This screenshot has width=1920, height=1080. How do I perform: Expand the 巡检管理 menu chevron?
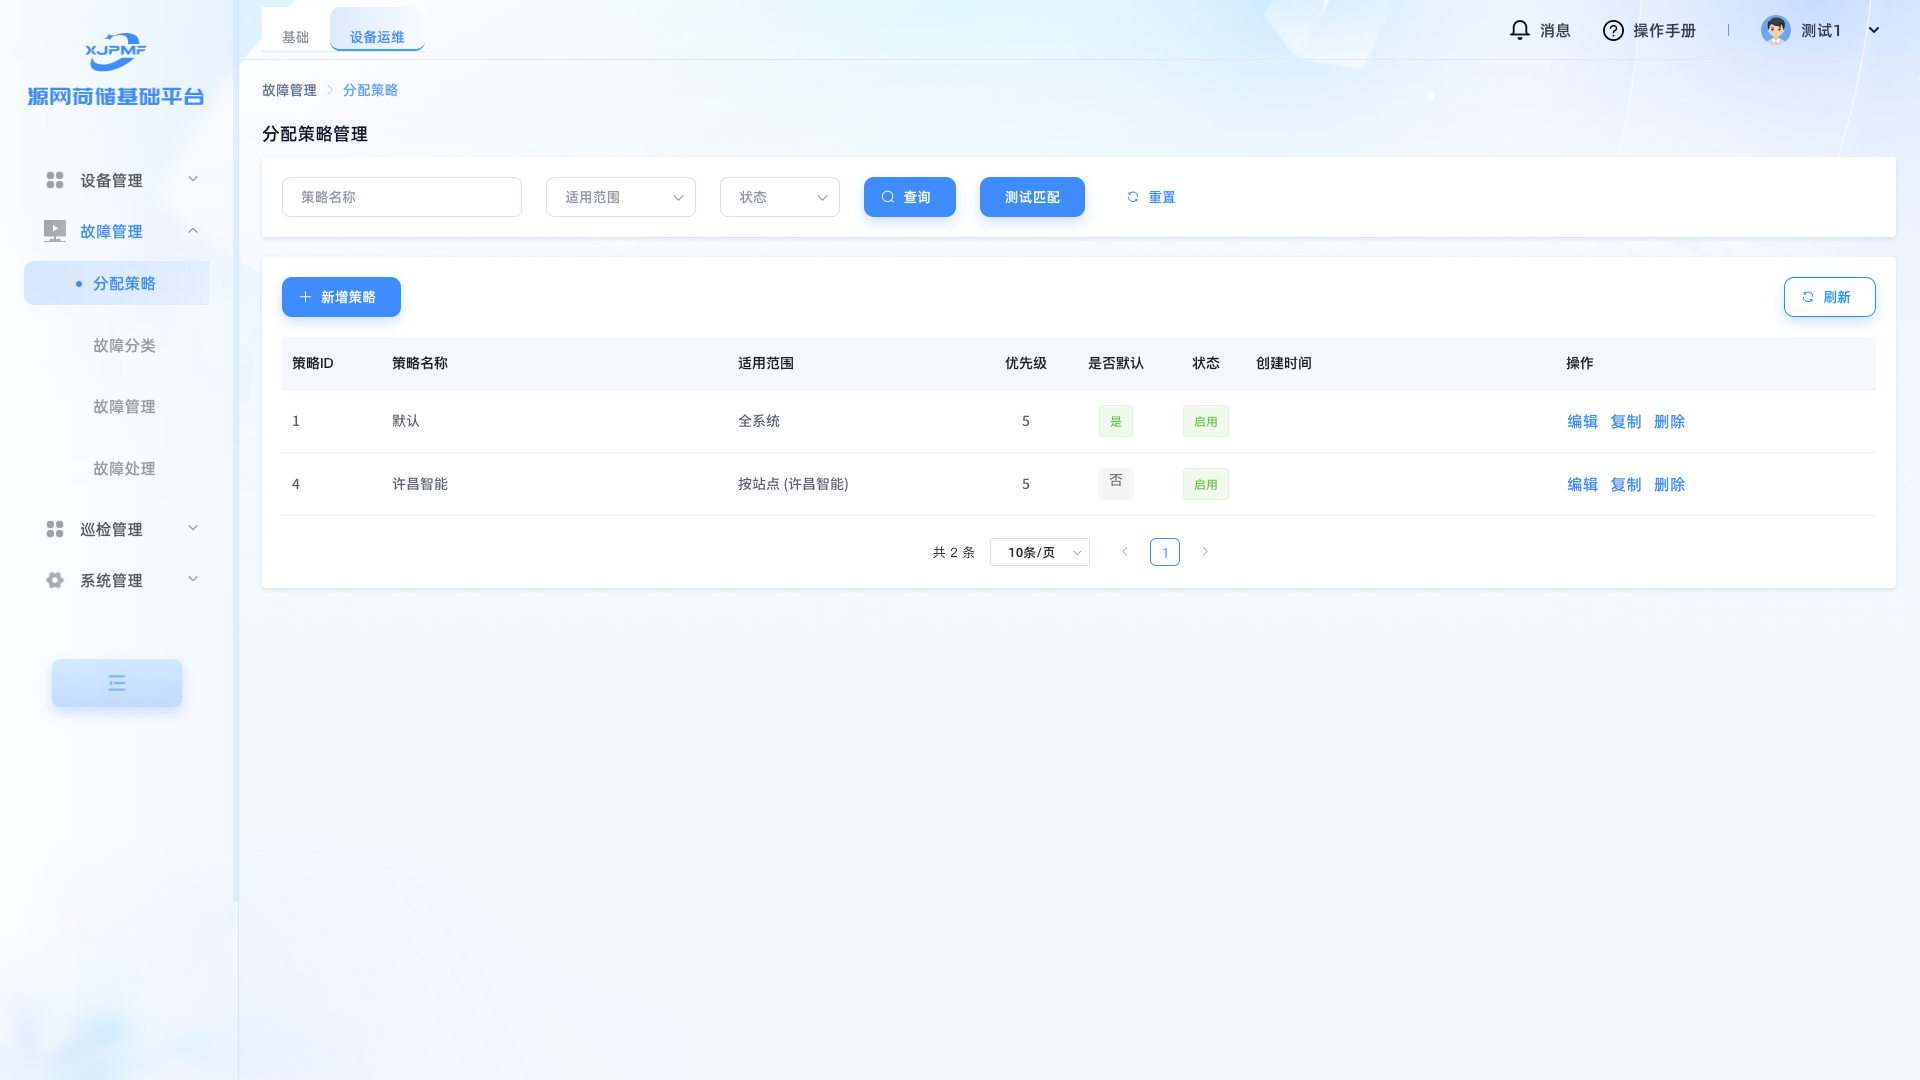pyautogui.click(x=193, y=528)
